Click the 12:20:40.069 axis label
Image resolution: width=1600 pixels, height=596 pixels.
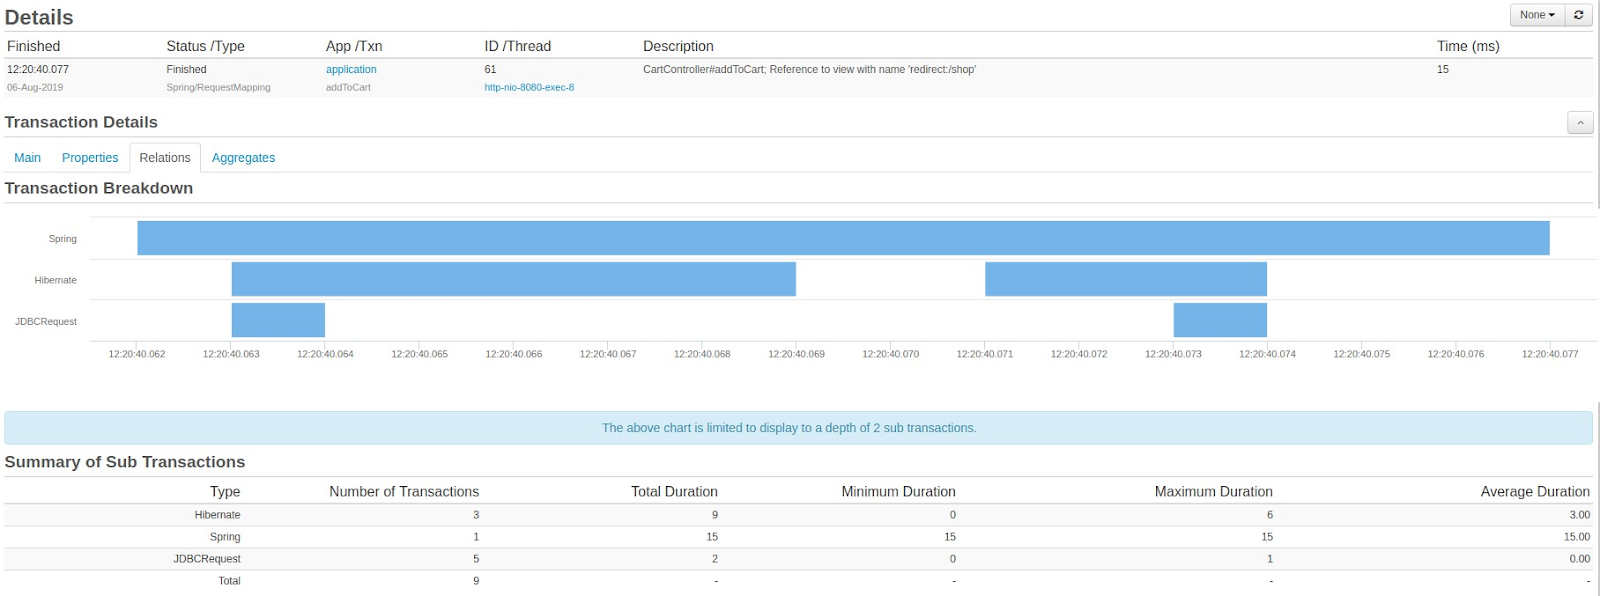pyautogui.click(x=796, y=354)
